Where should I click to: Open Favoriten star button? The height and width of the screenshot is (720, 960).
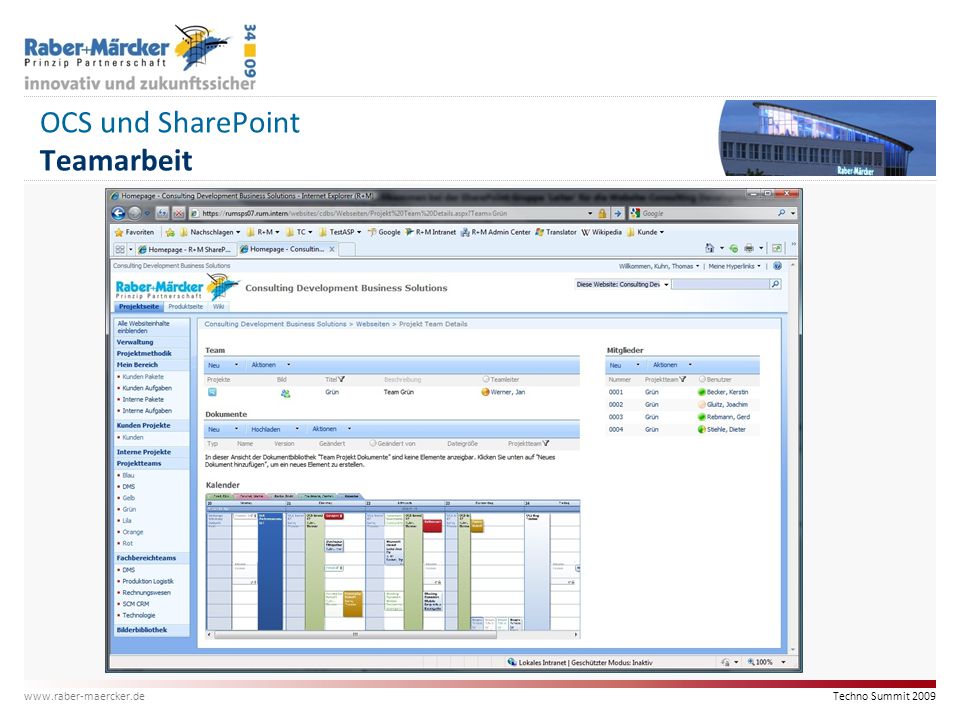(135, 232)
